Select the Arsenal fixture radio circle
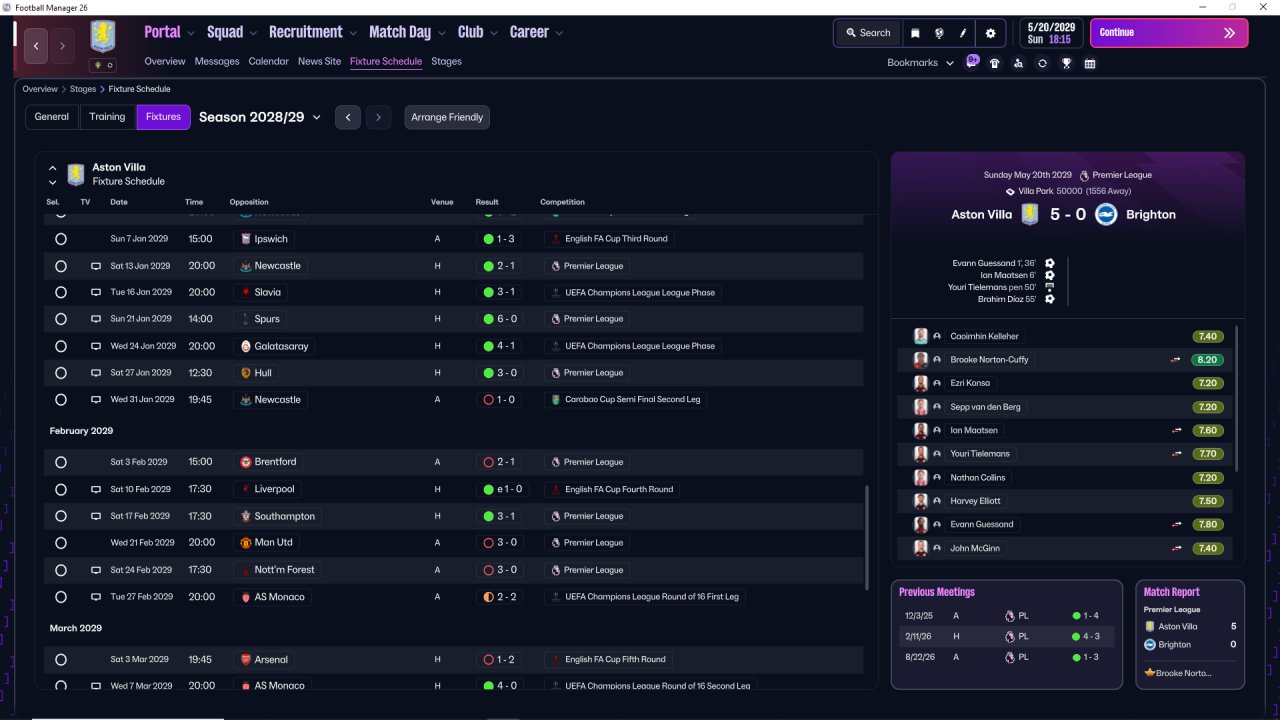The width and height of the screenshot is (1280, 720). (x=61, y=660)
